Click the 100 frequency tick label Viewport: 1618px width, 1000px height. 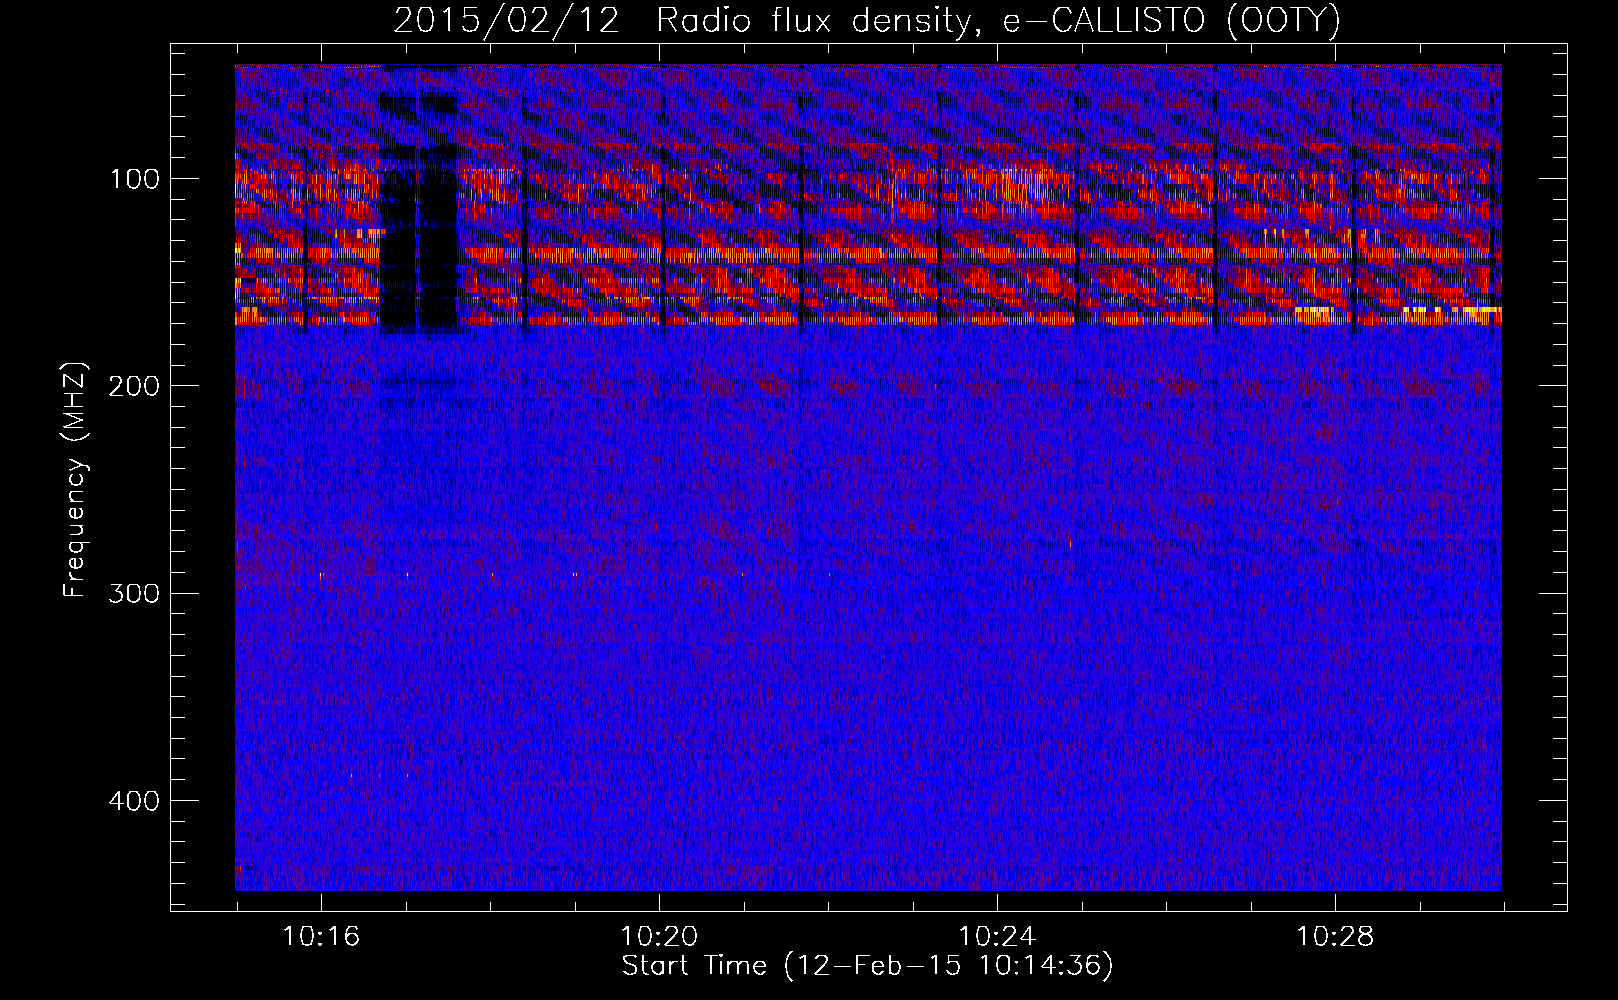[135, 179]
